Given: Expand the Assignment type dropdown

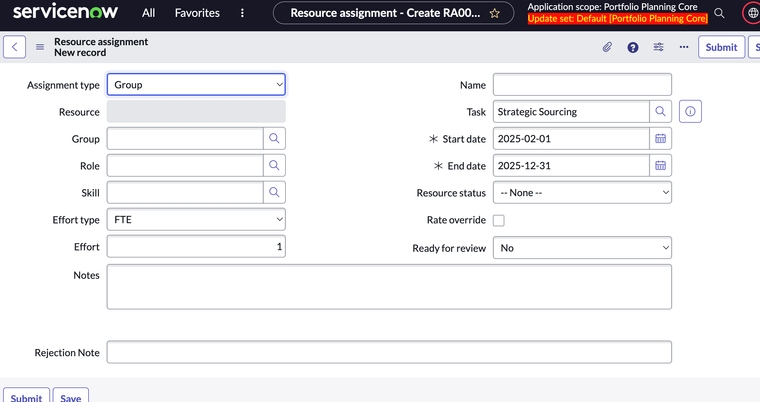Looking at the screenshot, I should tap(196, 85).
